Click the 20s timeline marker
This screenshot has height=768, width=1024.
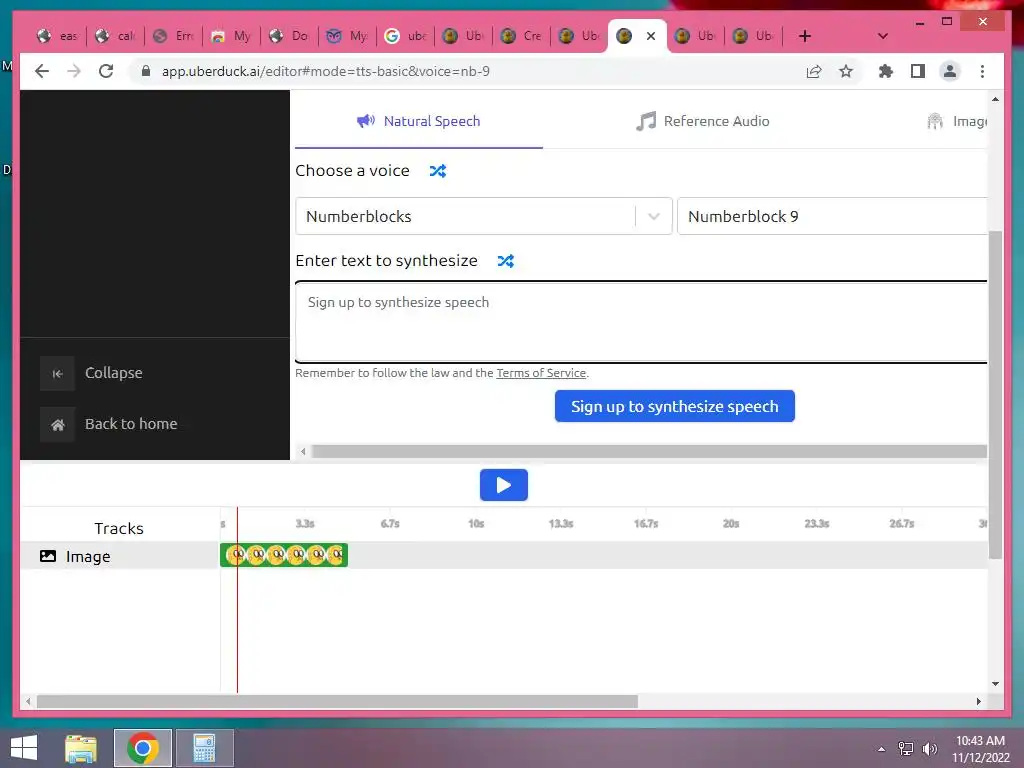pyautogui.click(x=731, y=524)
